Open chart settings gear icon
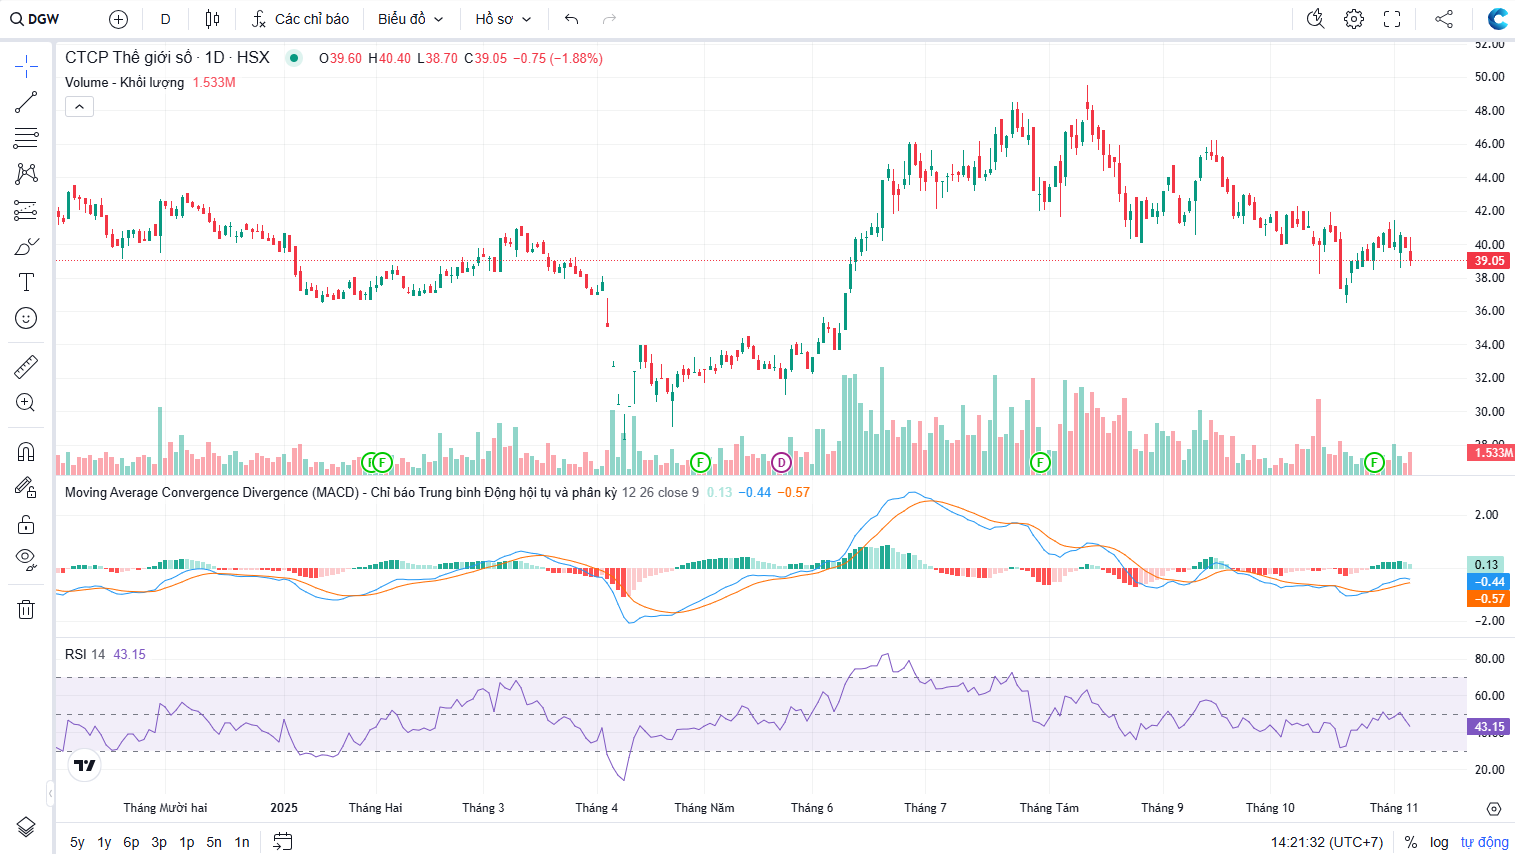1515x854 pixels. [x=1354, y=19]
